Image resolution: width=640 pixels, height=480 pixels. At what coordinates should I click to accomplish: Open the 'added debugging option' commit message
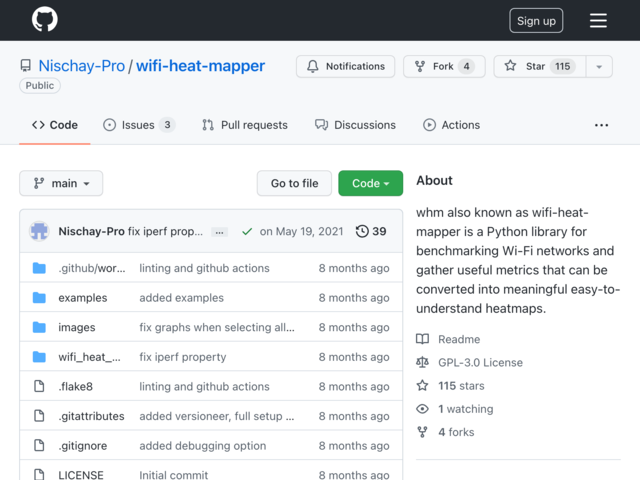tap(203, 446)
